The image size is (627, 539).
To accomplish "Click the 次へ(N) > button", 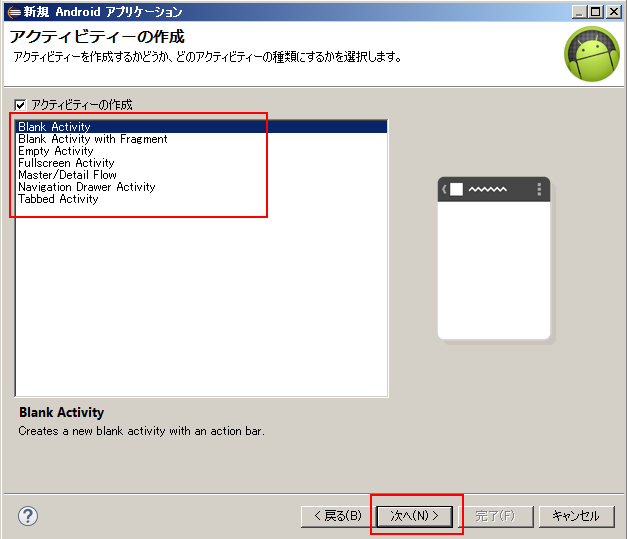I will point(415,516).
